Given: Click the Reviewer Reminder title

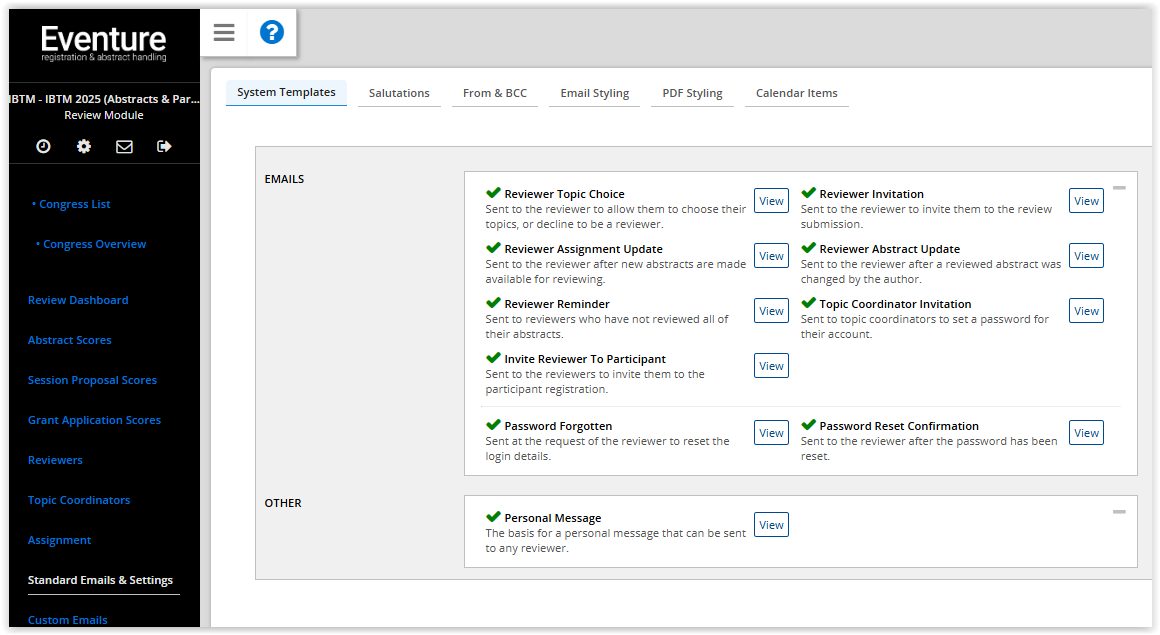Looking at the screenshot, I should point(557,304).
